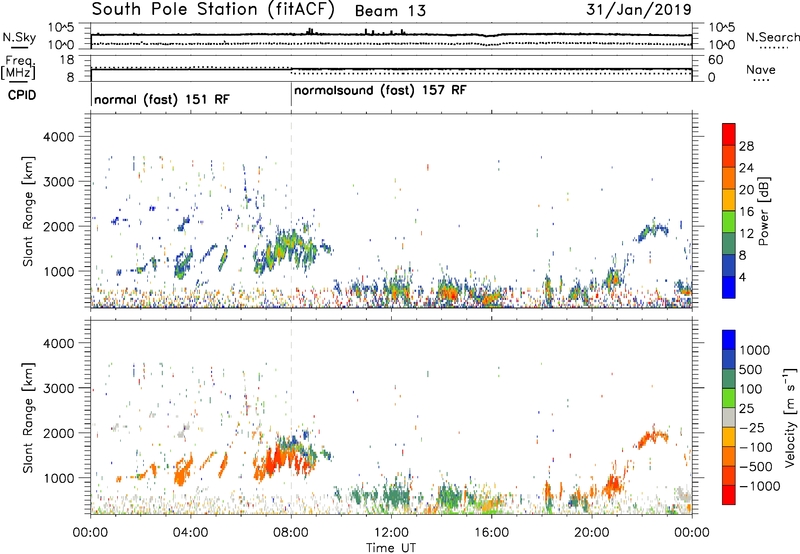This screenshot has height=554, width=800.
Task: Click the '4' value on Power colorbar
Action: coord(743,277)
